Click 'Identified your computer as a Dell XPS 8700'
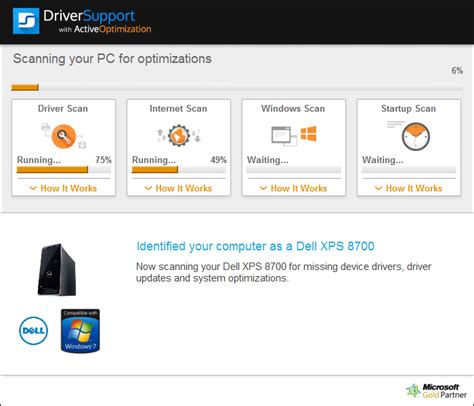Image resolution: width=474 pixels, height=406 pixels. [x=255, y=246]
